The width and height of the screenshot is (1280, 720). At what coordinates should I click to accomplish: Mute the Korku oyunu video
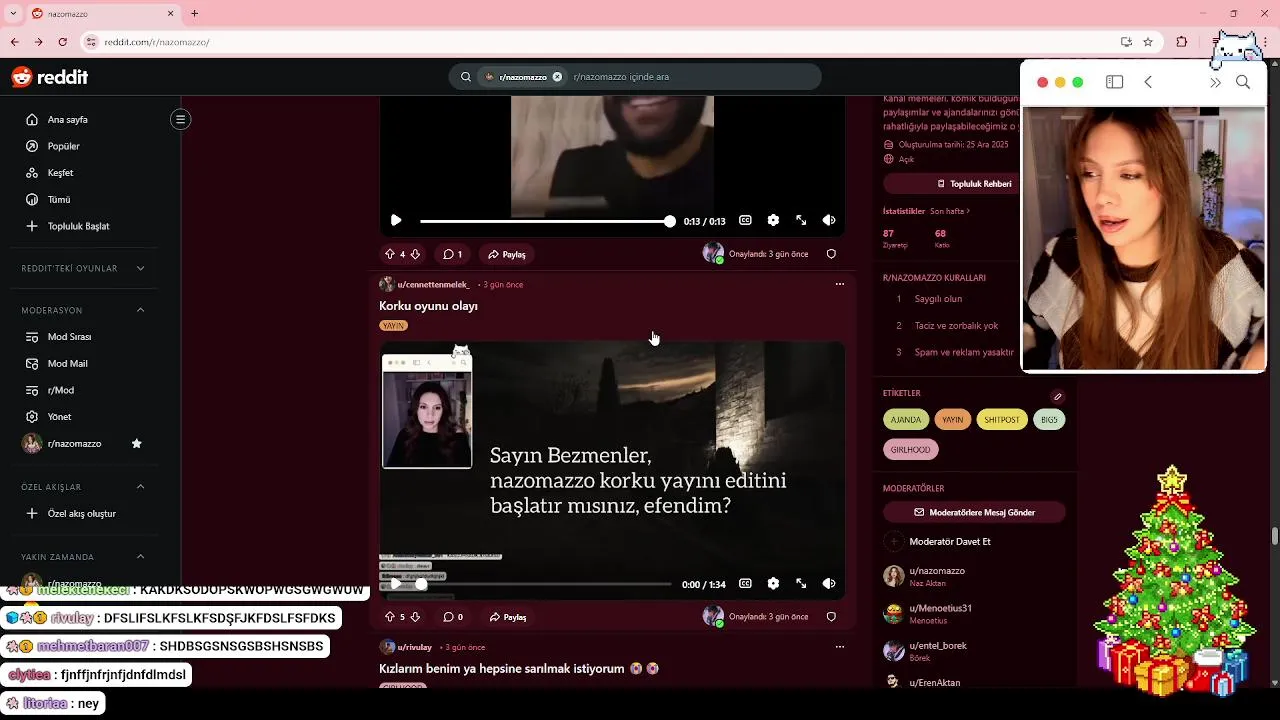829,584
